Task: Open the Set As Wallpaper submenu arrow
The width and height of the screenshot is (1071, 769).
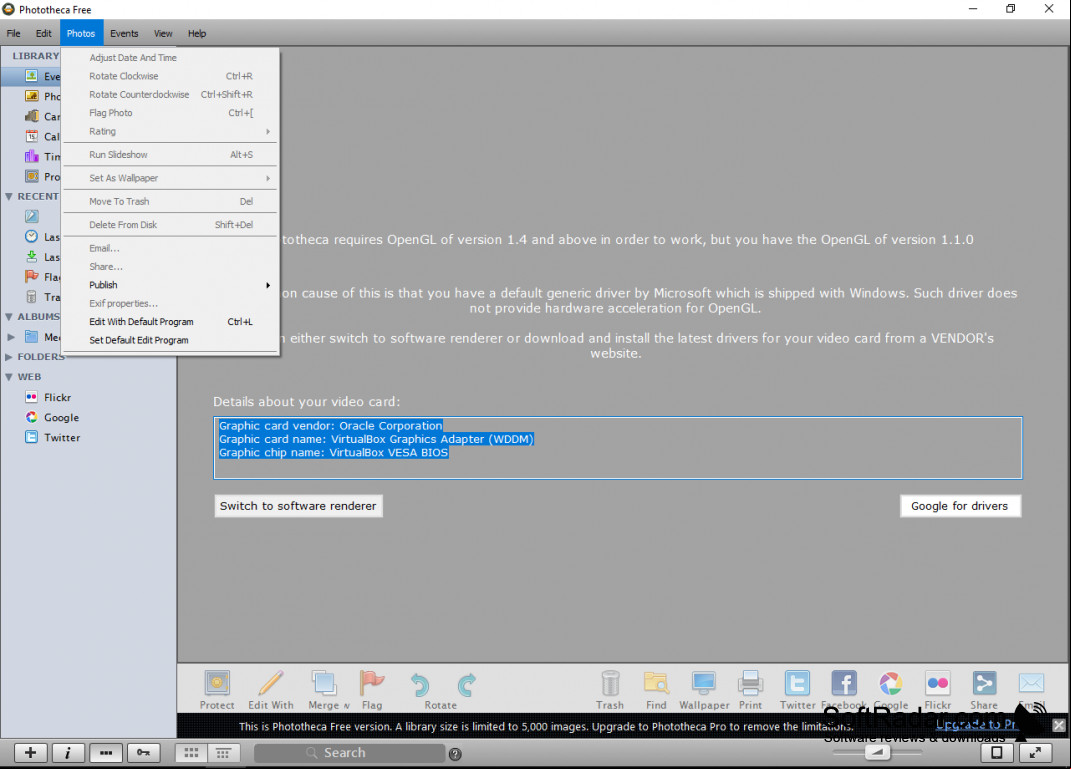Action: tap(268, 178)
